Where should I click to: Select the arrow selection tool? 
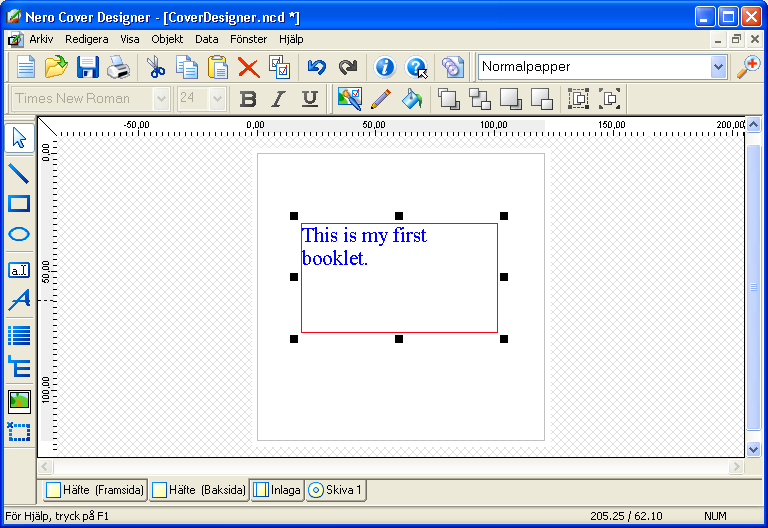[20, 138]
